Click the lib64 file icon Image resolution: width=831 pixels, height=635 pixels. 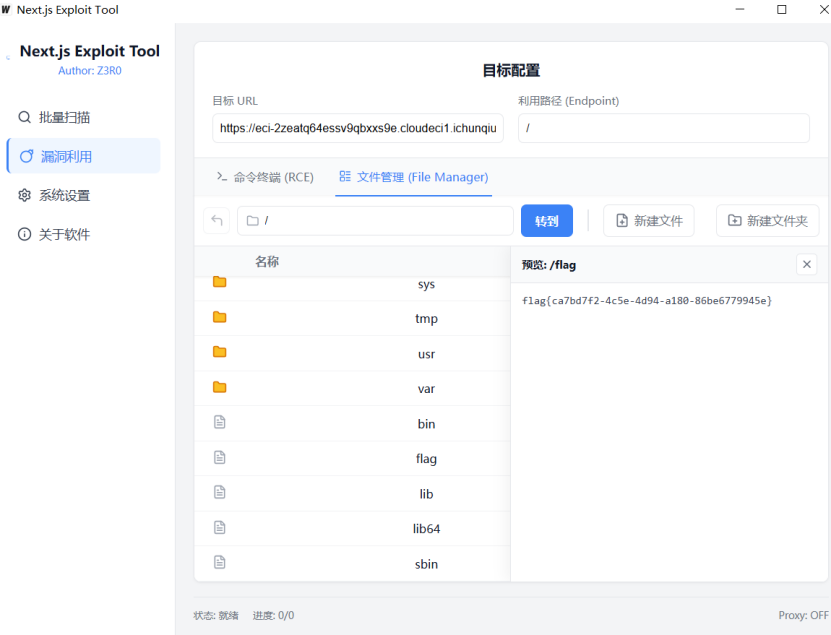[x=220, y=528]
